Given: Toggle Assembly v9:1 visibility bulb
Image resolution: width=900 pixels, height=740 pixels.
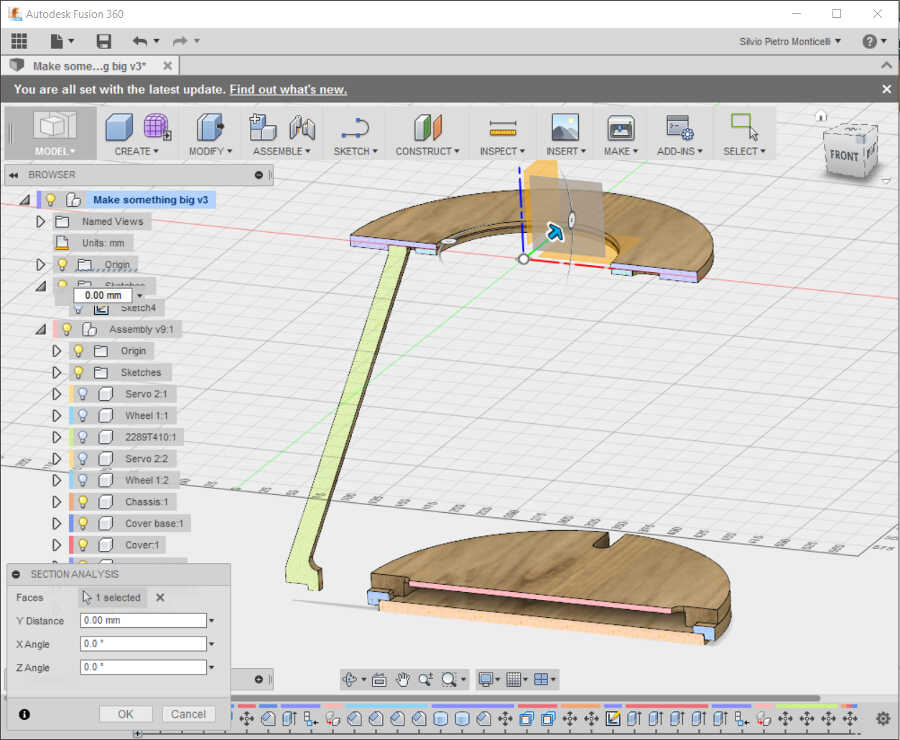Looking at the screenshot, I should coord(67,329).
